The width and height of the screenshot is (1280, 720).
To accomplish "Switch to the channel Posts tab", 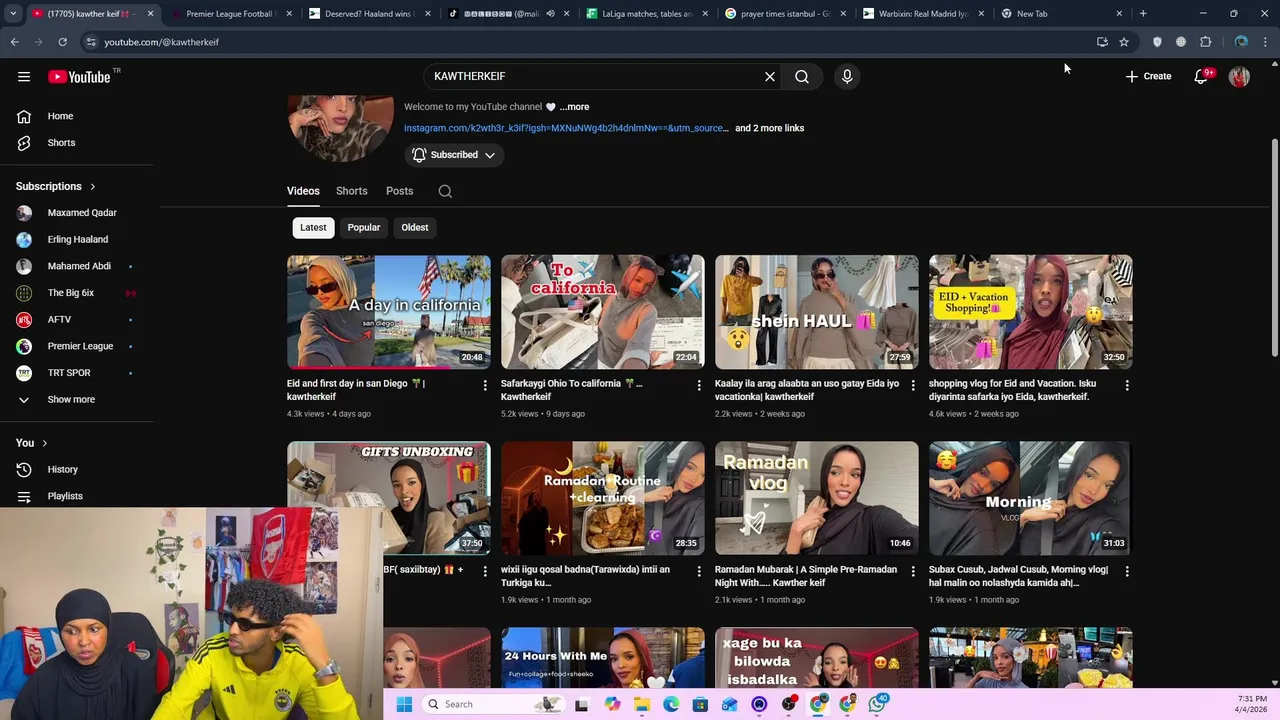I will pyautogui.click(x=399, y=191).
